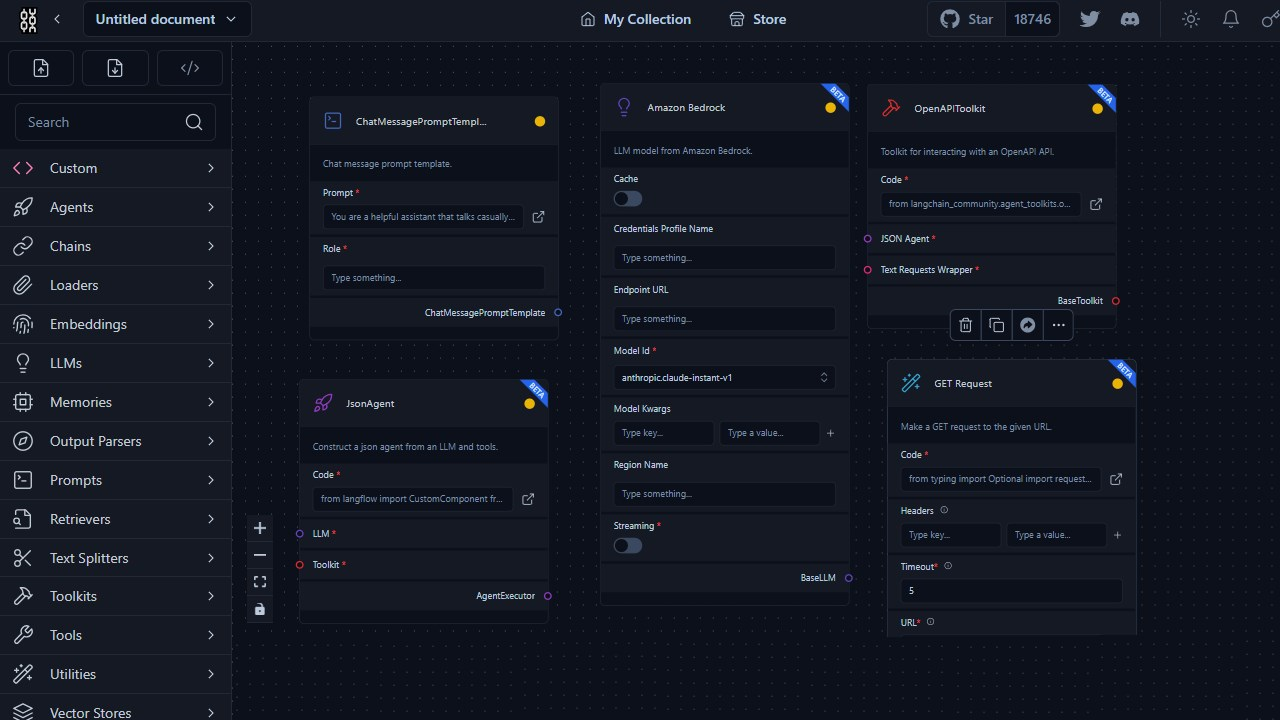
Task: Open the Store tab
Action: [758, 19]
